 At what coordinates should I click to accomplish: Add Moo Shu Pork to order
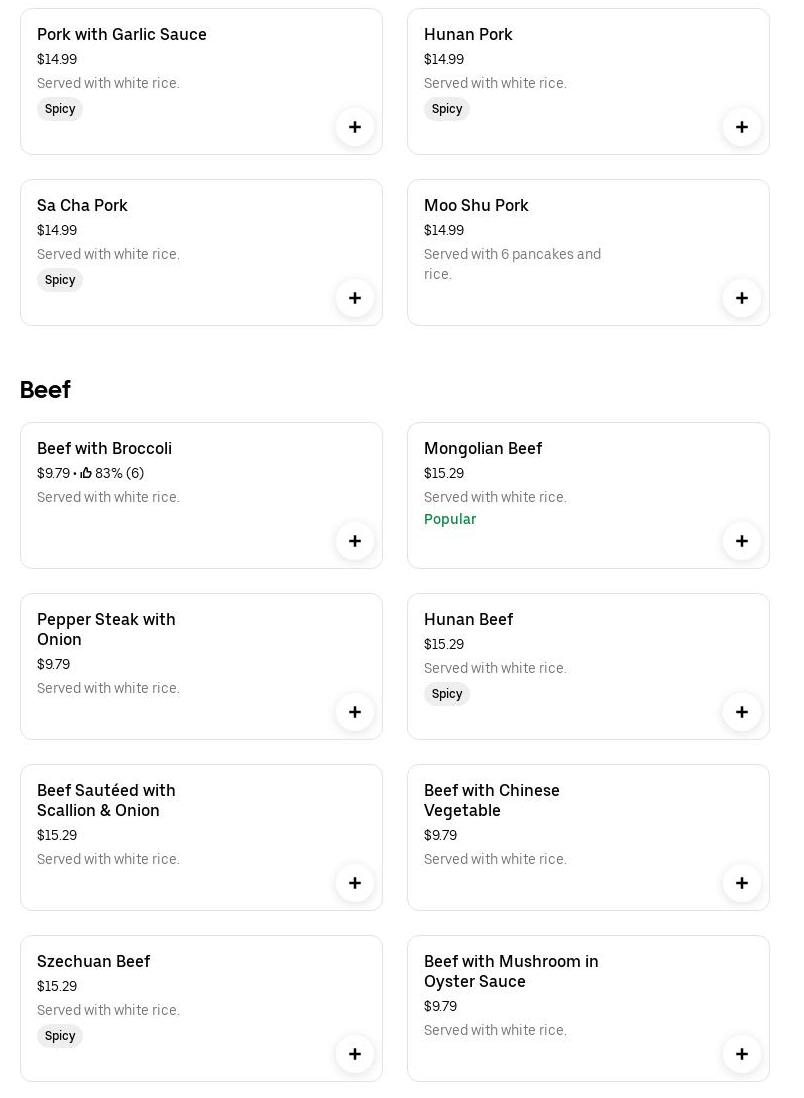click(x=742, y=298)
